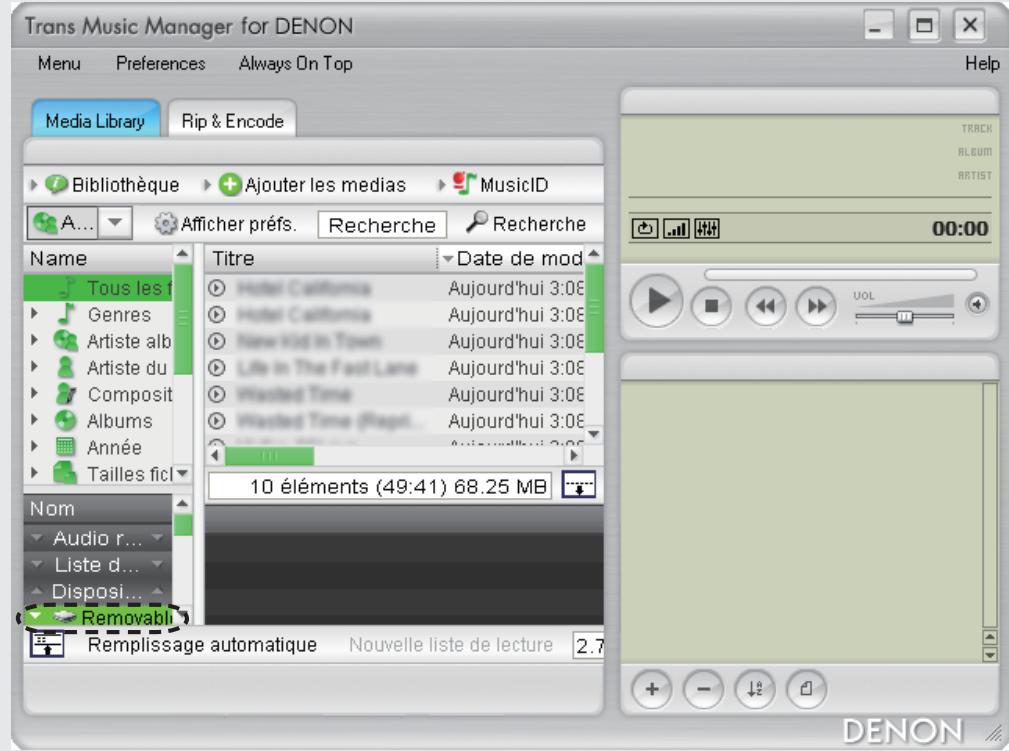Mute audio with the speaker icon
This screenshot has height=751, width=1009.
977,304
